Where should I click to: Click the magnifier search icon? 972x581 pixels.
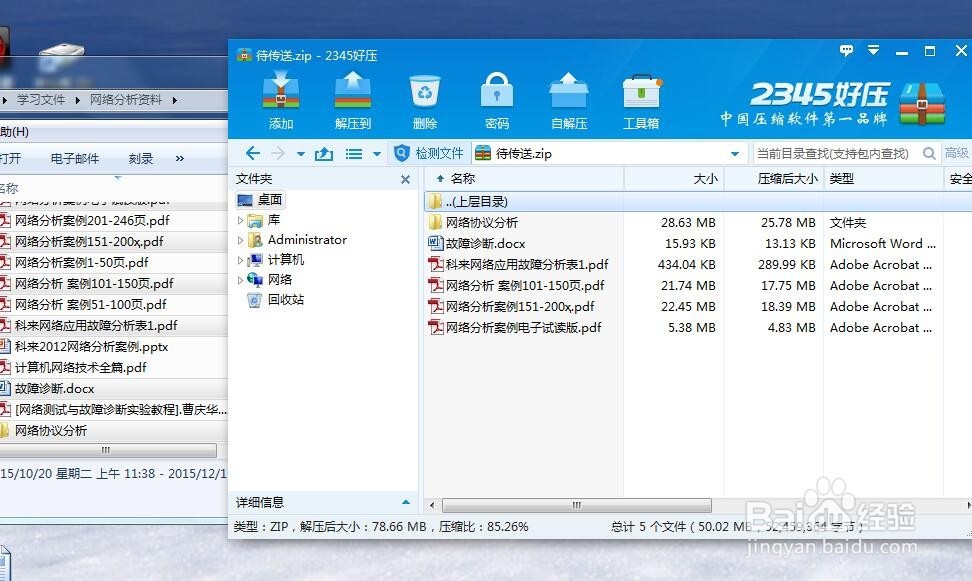pyautogui.click(x=929, y=153)
